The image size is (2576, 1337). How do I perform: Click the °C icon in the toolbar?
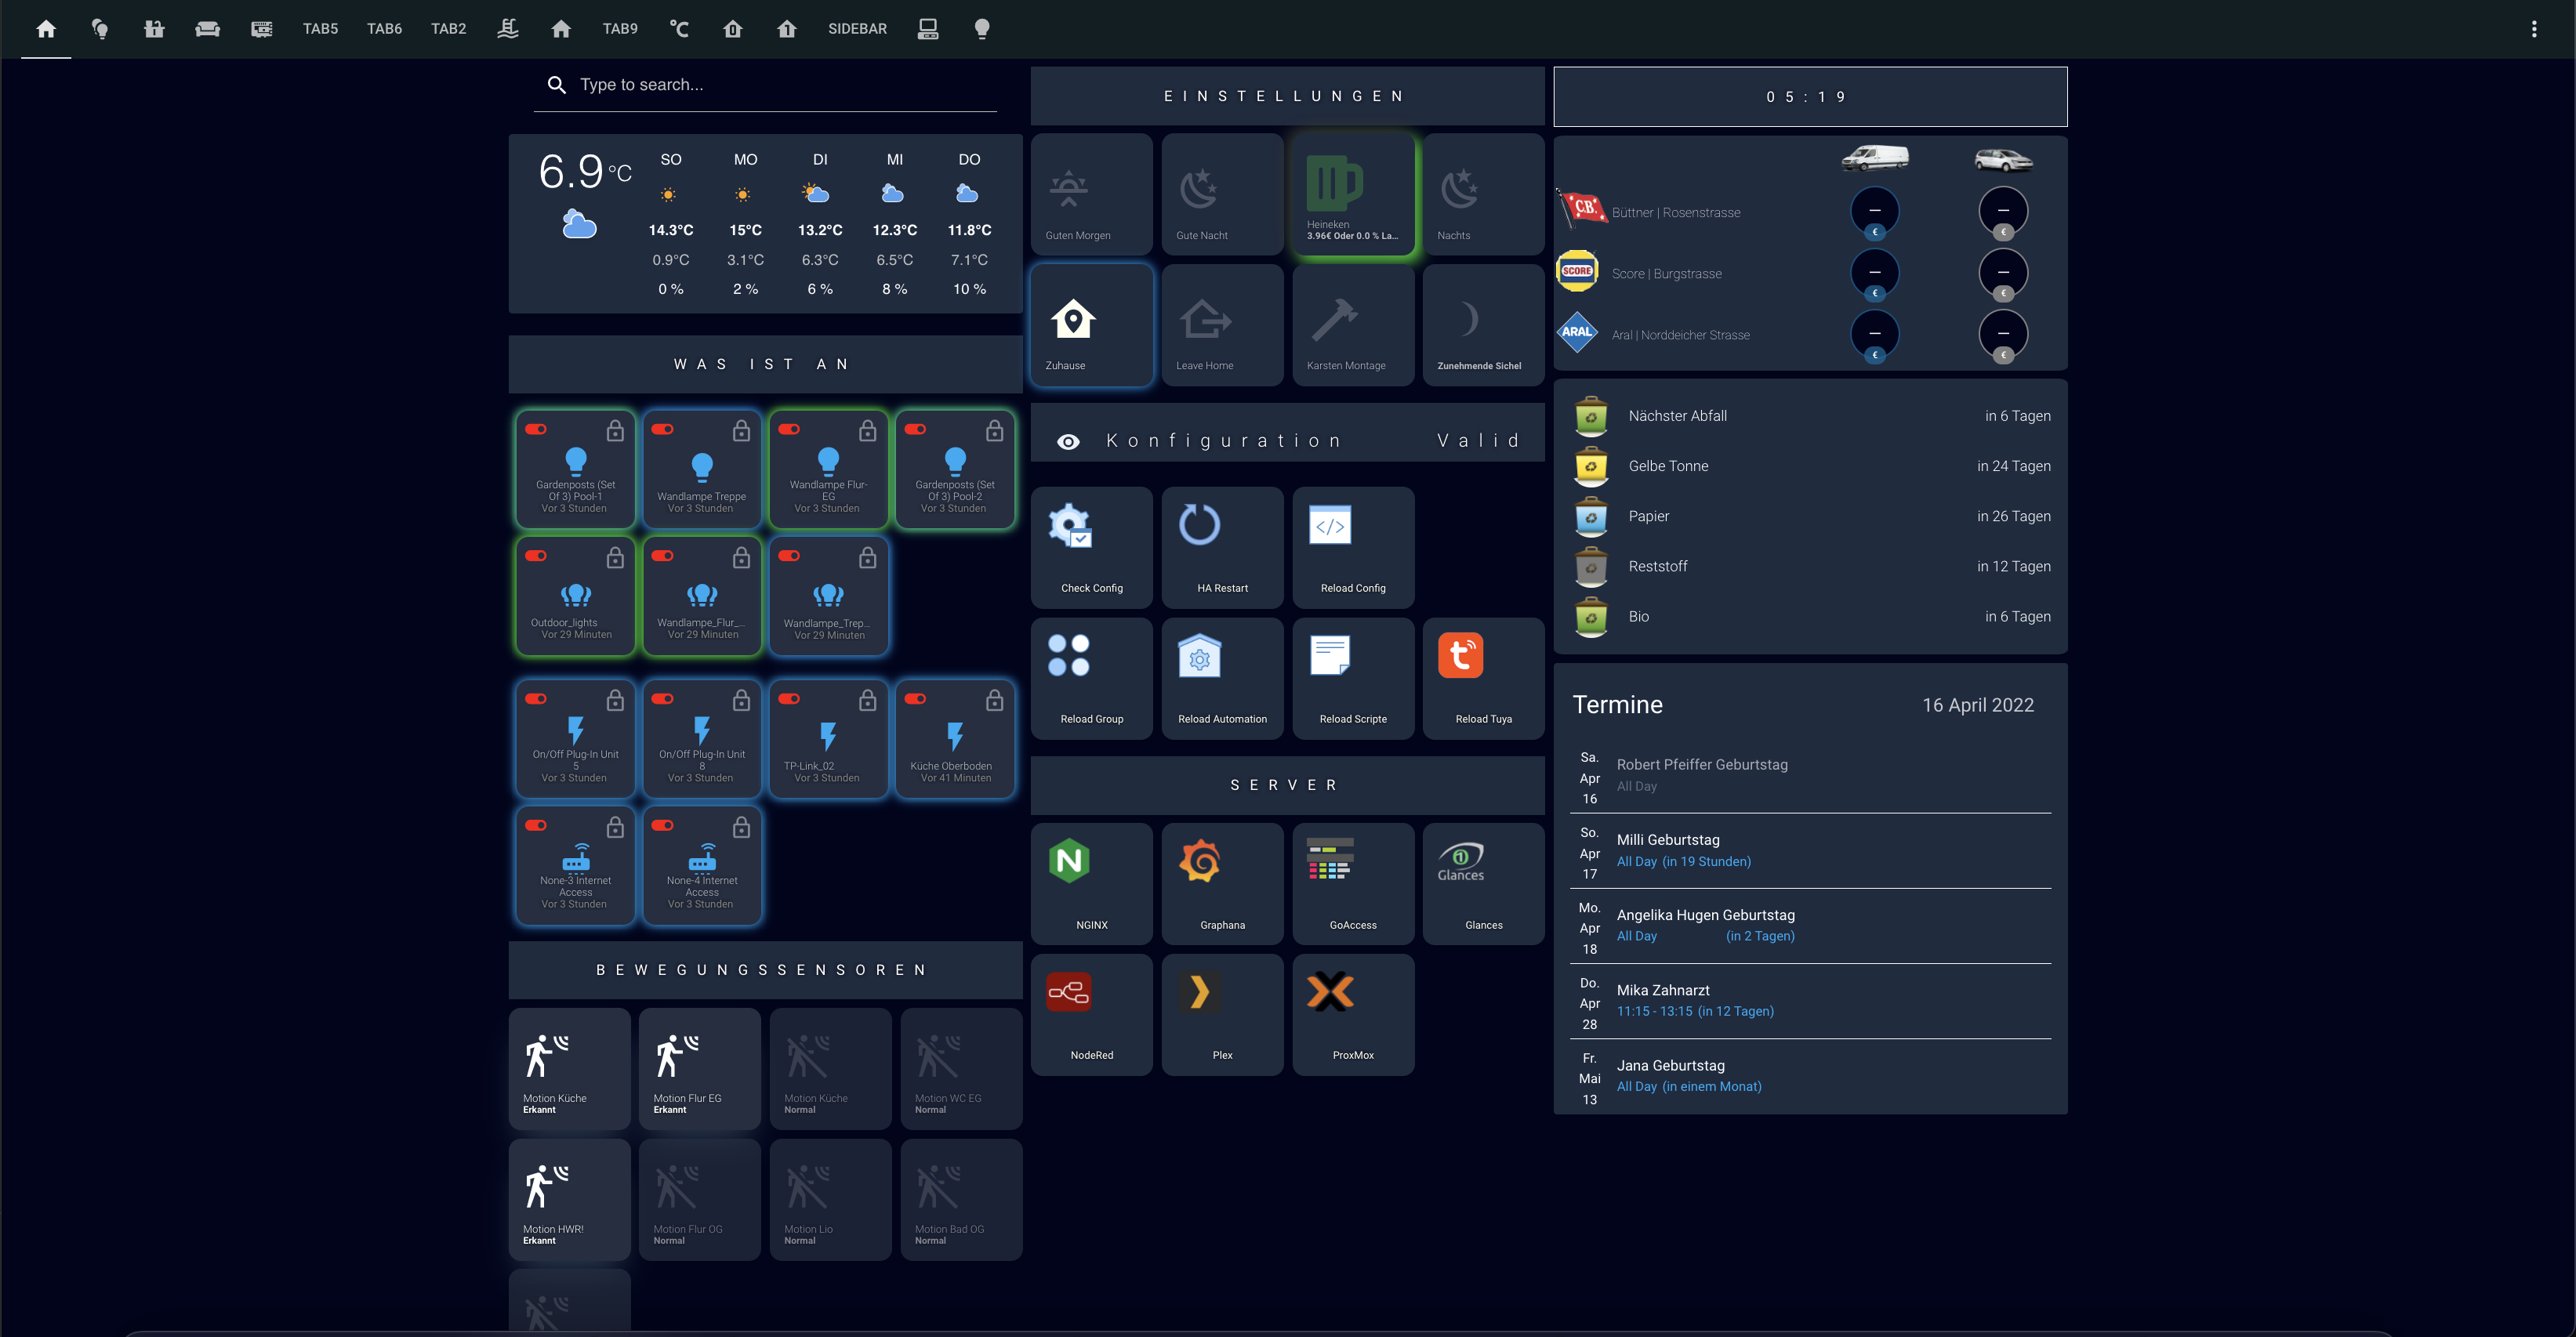click(680, 29)
